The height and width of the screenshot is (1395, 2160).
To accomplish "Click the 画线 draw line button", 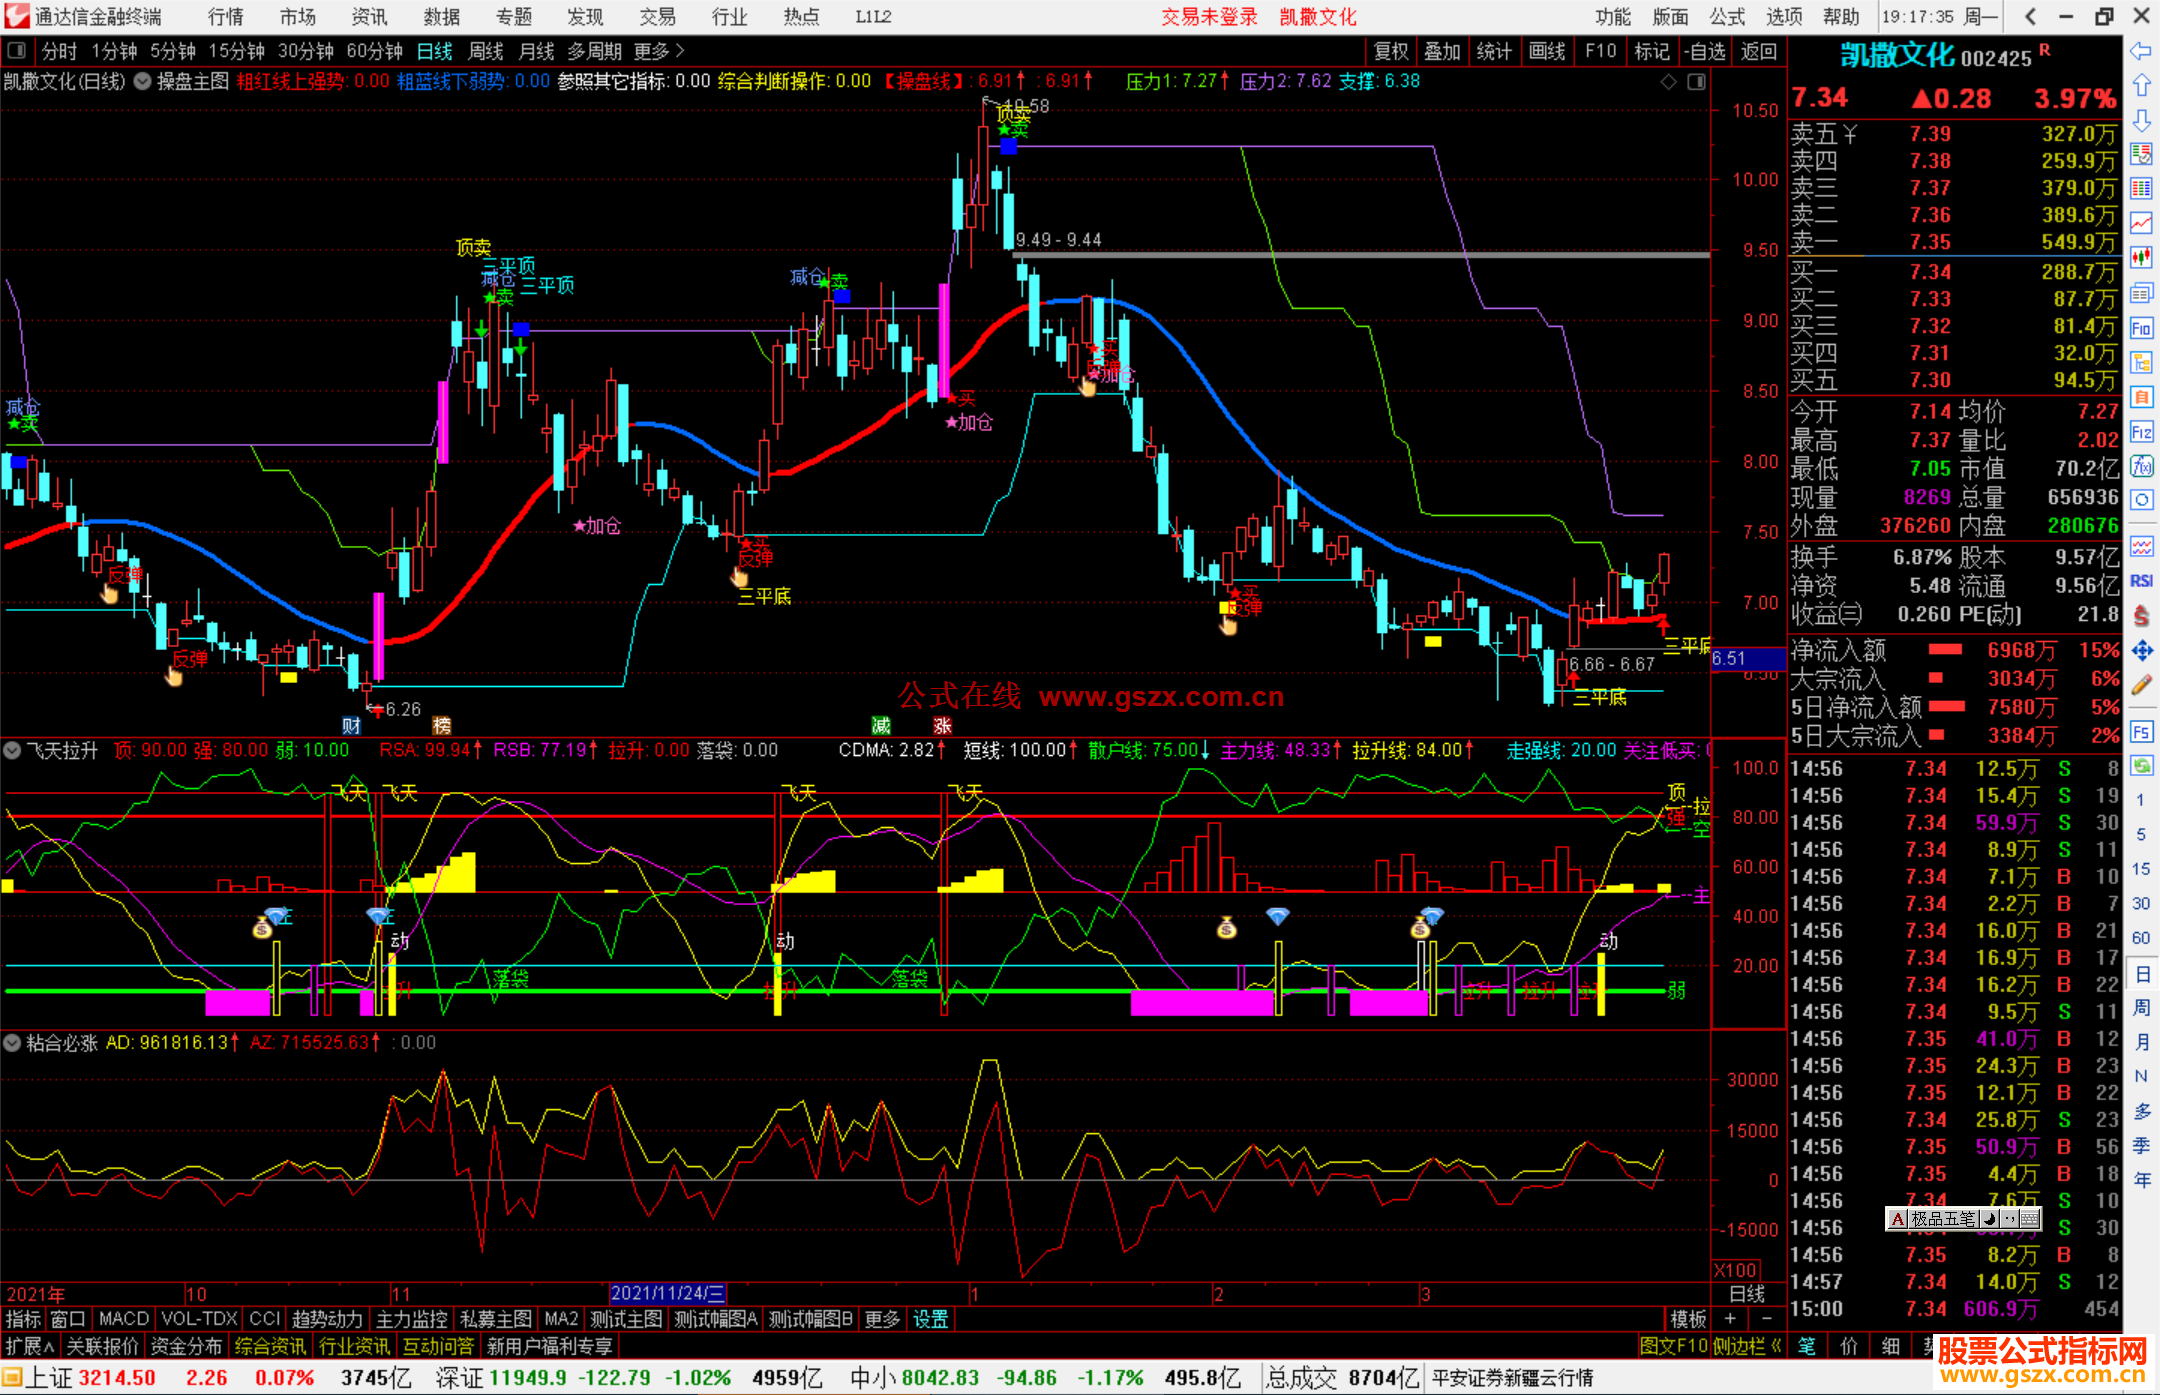I will click(x=1547, y=51).
